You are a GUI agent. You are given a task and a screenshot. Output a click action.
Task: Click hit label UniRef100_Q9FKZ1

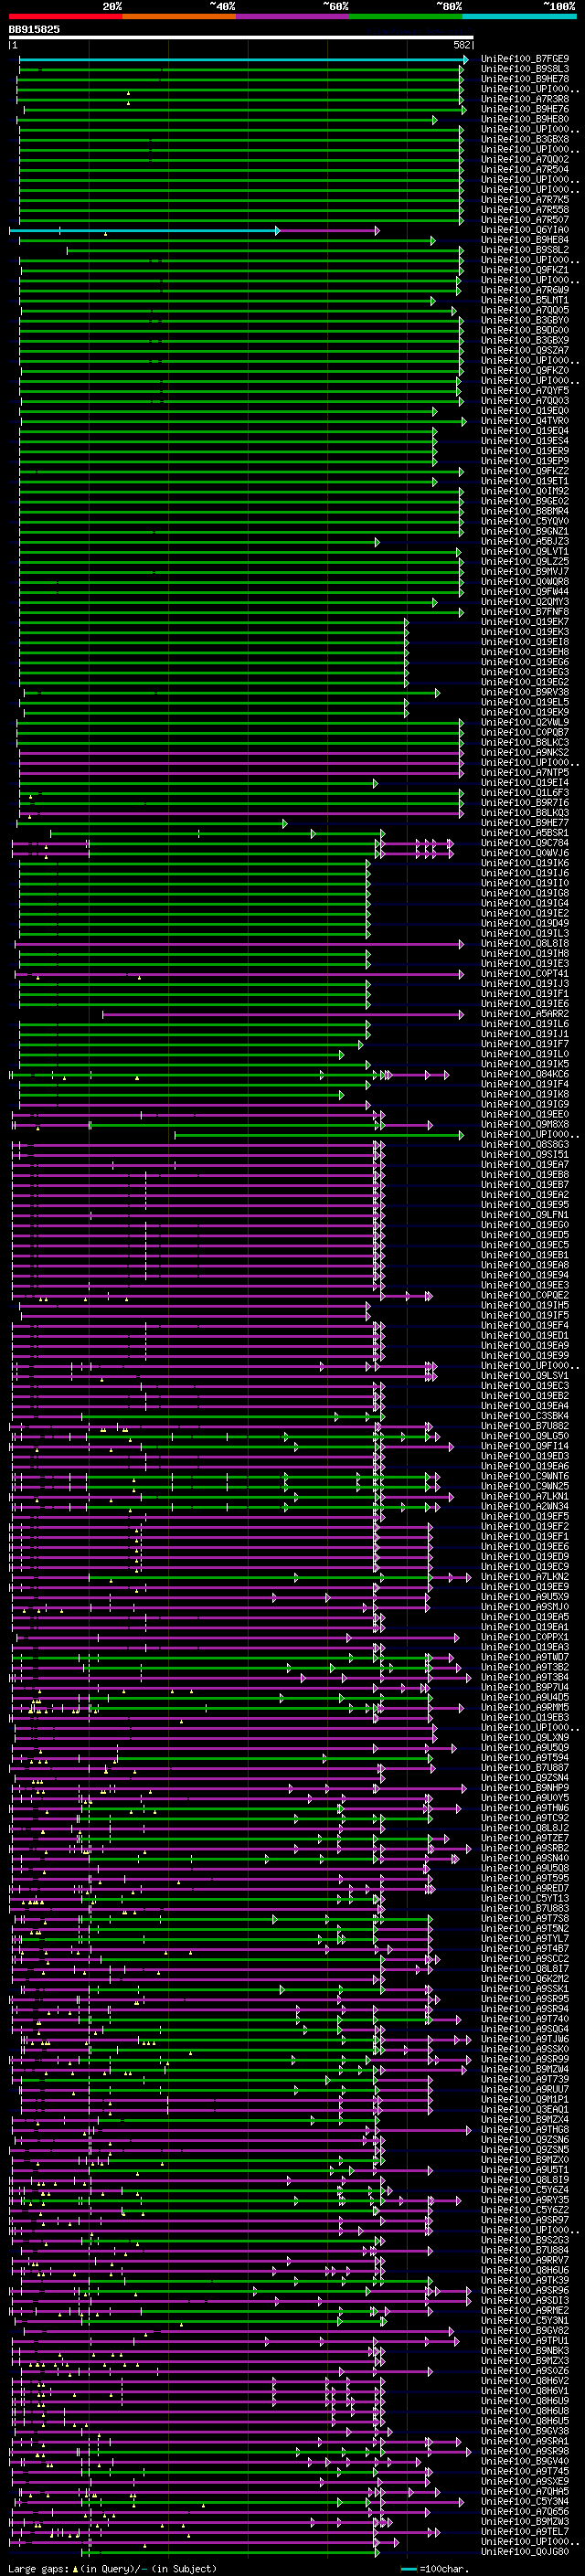[525, 270]
